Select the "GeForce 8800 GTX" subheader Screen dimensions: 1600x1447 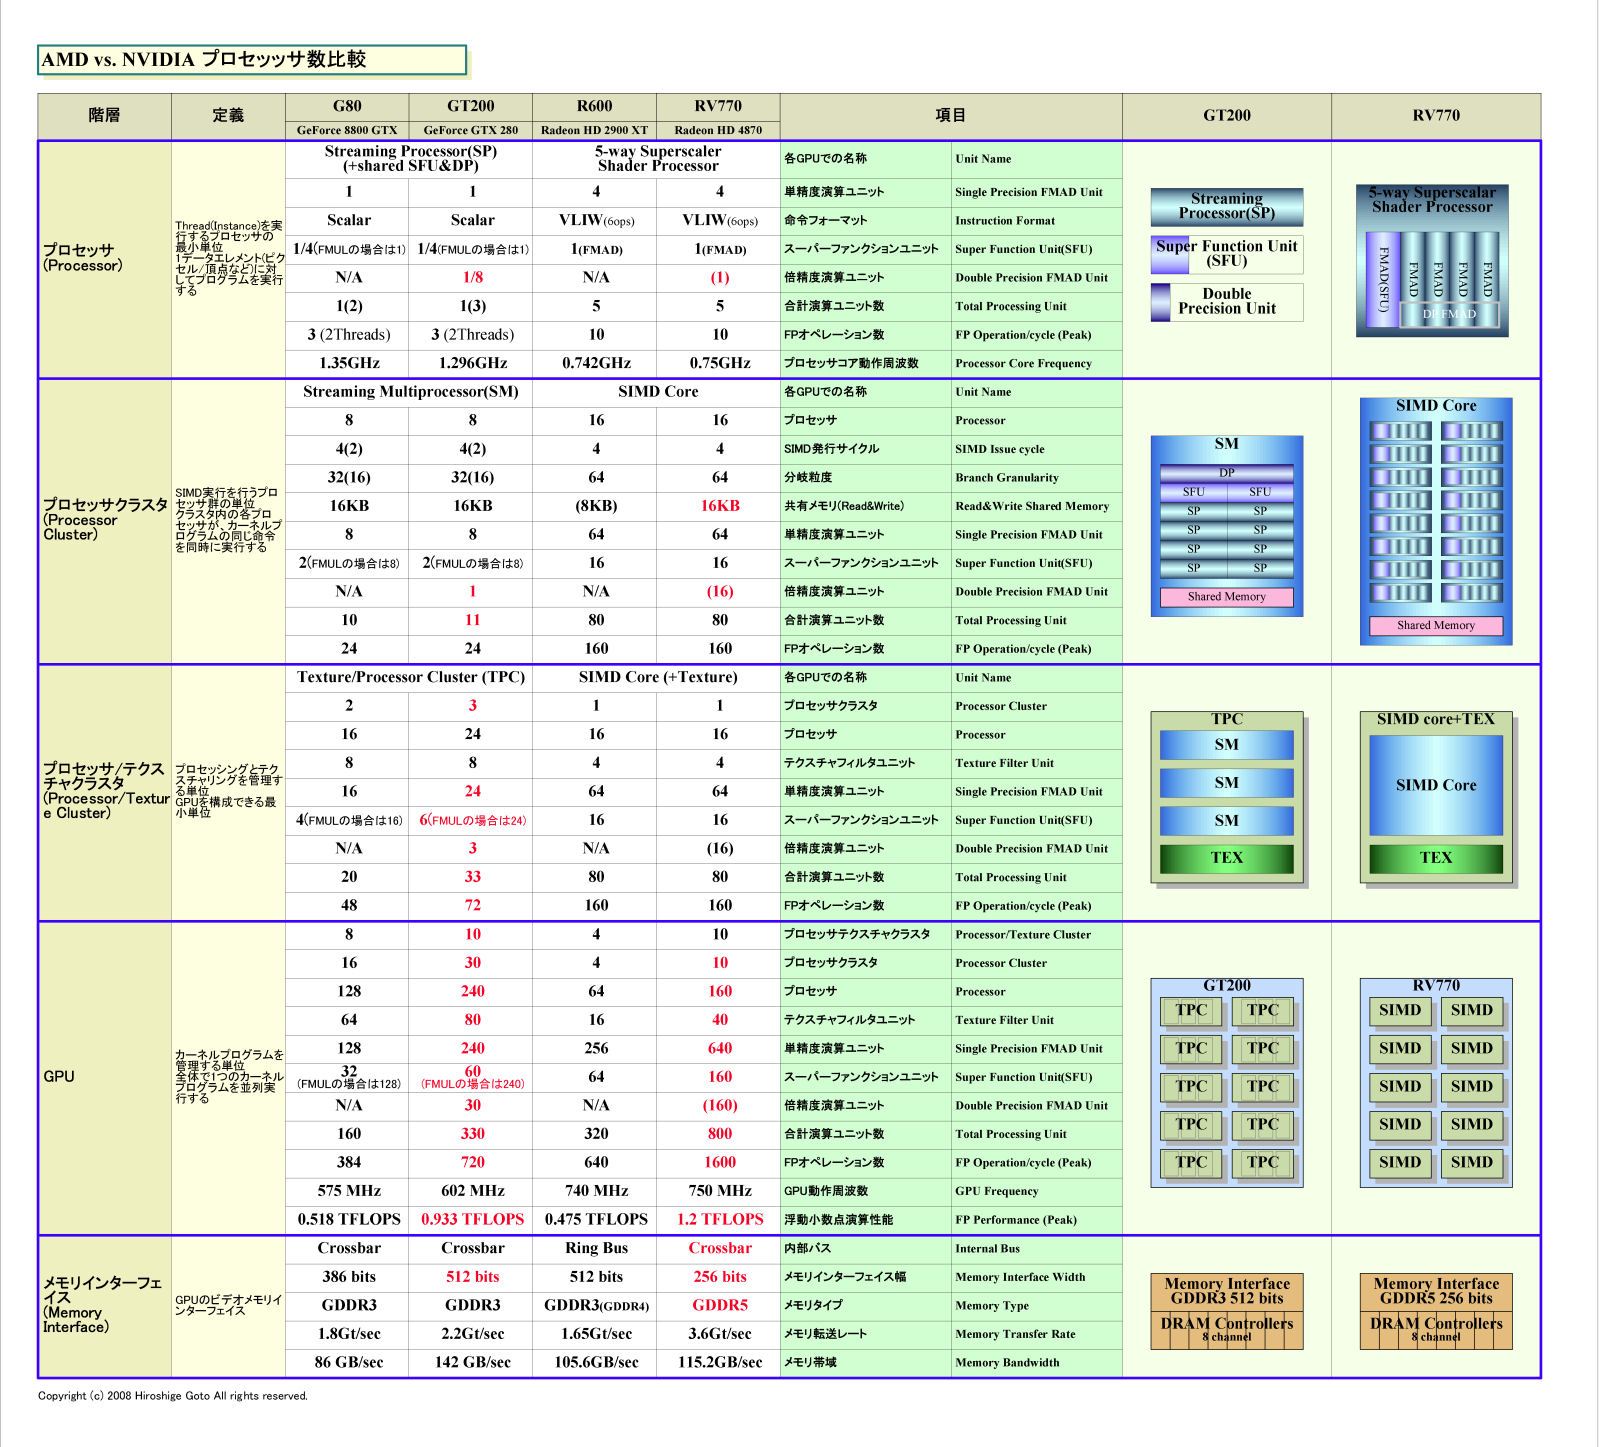pos(347,130)
